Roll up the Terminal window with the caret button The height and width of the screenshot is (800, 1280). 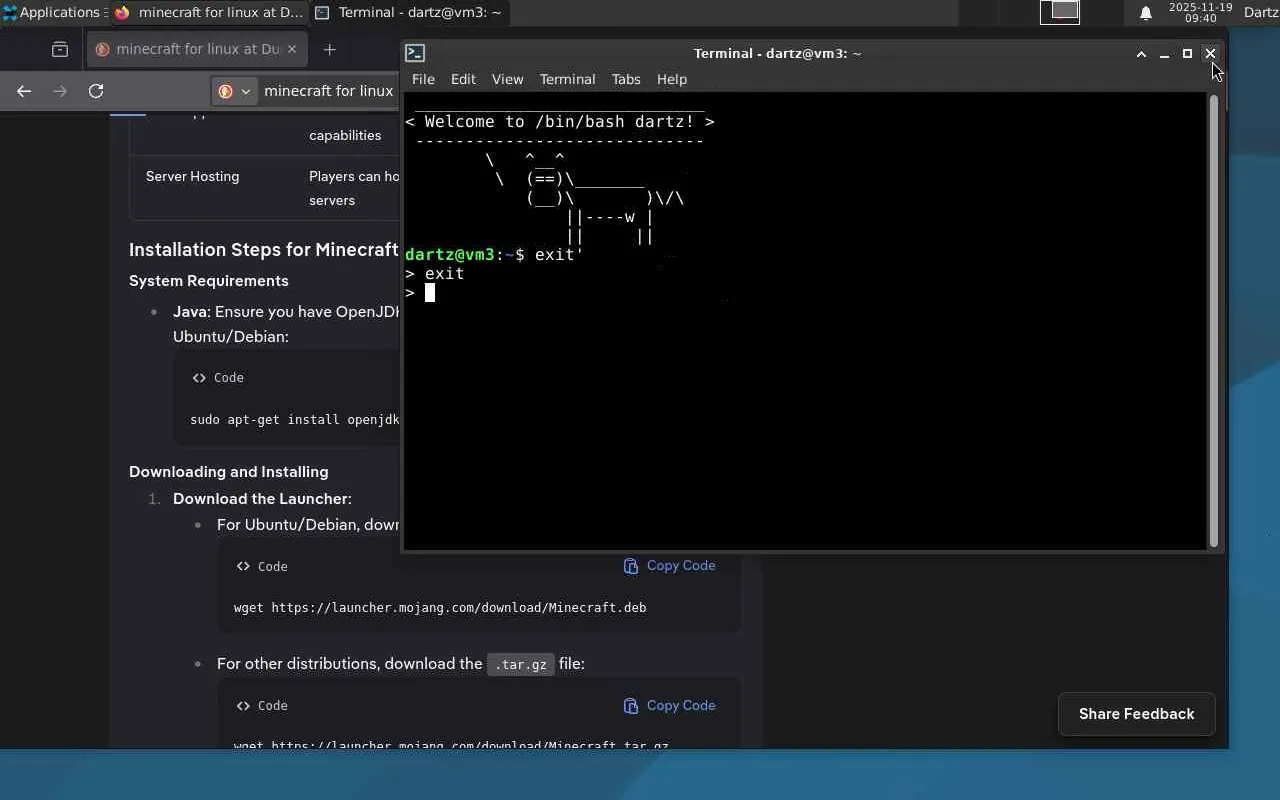tap(1141, 54)
